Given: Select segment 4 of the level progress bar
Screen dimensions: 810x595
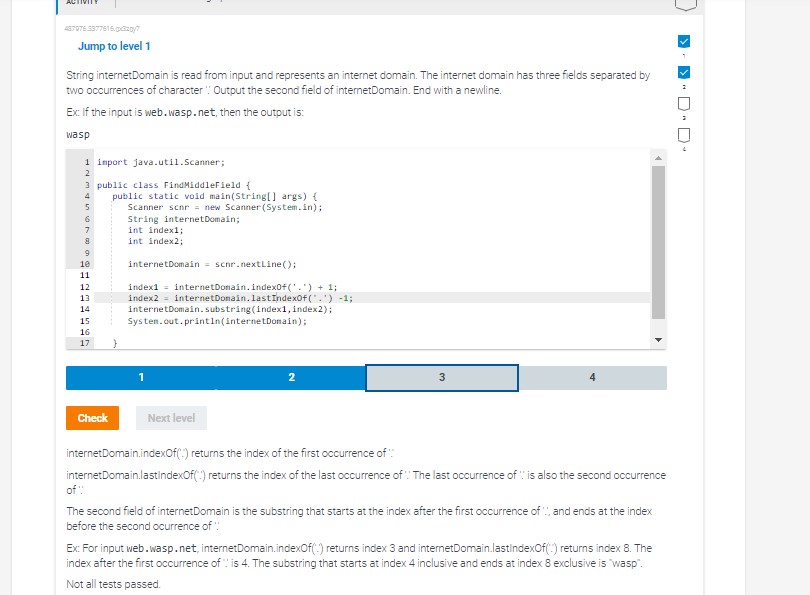Looking at the screenshot, I should pos(591,378).
